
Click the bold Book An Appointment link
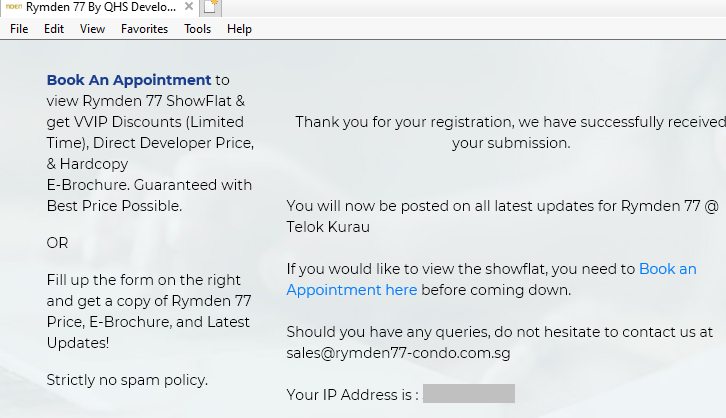tap(129, 80)
